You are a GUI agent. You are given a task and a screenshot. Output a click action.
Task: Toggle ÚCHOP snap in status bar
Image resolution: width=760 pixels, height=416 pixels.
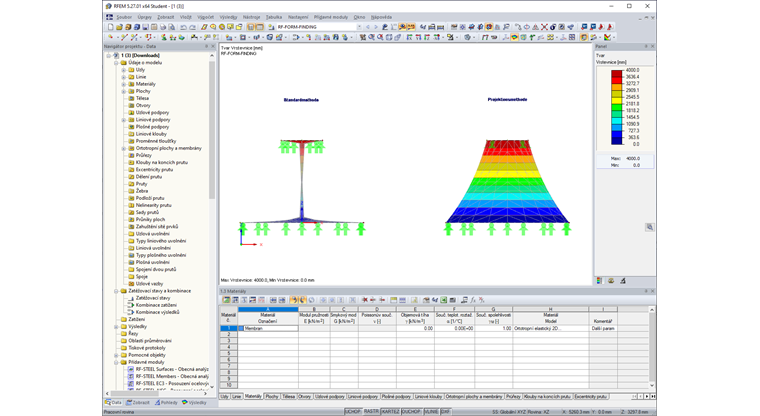pyautogui.click(x=352, y=412)
